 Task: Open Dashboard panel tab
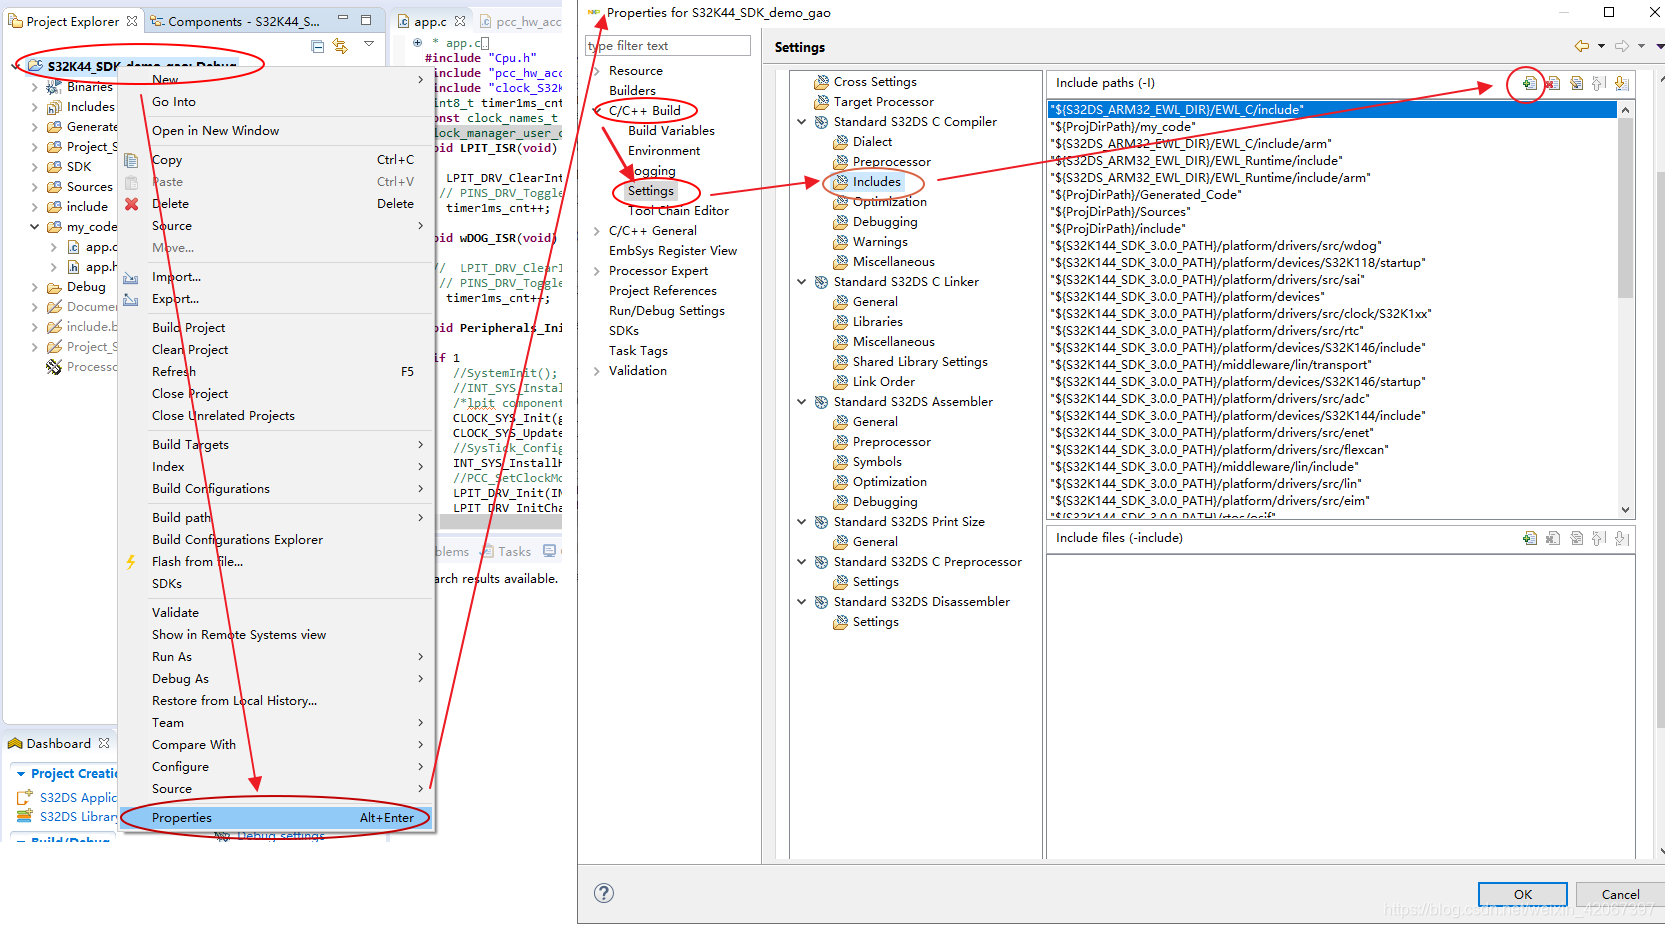tap(58, 744)
